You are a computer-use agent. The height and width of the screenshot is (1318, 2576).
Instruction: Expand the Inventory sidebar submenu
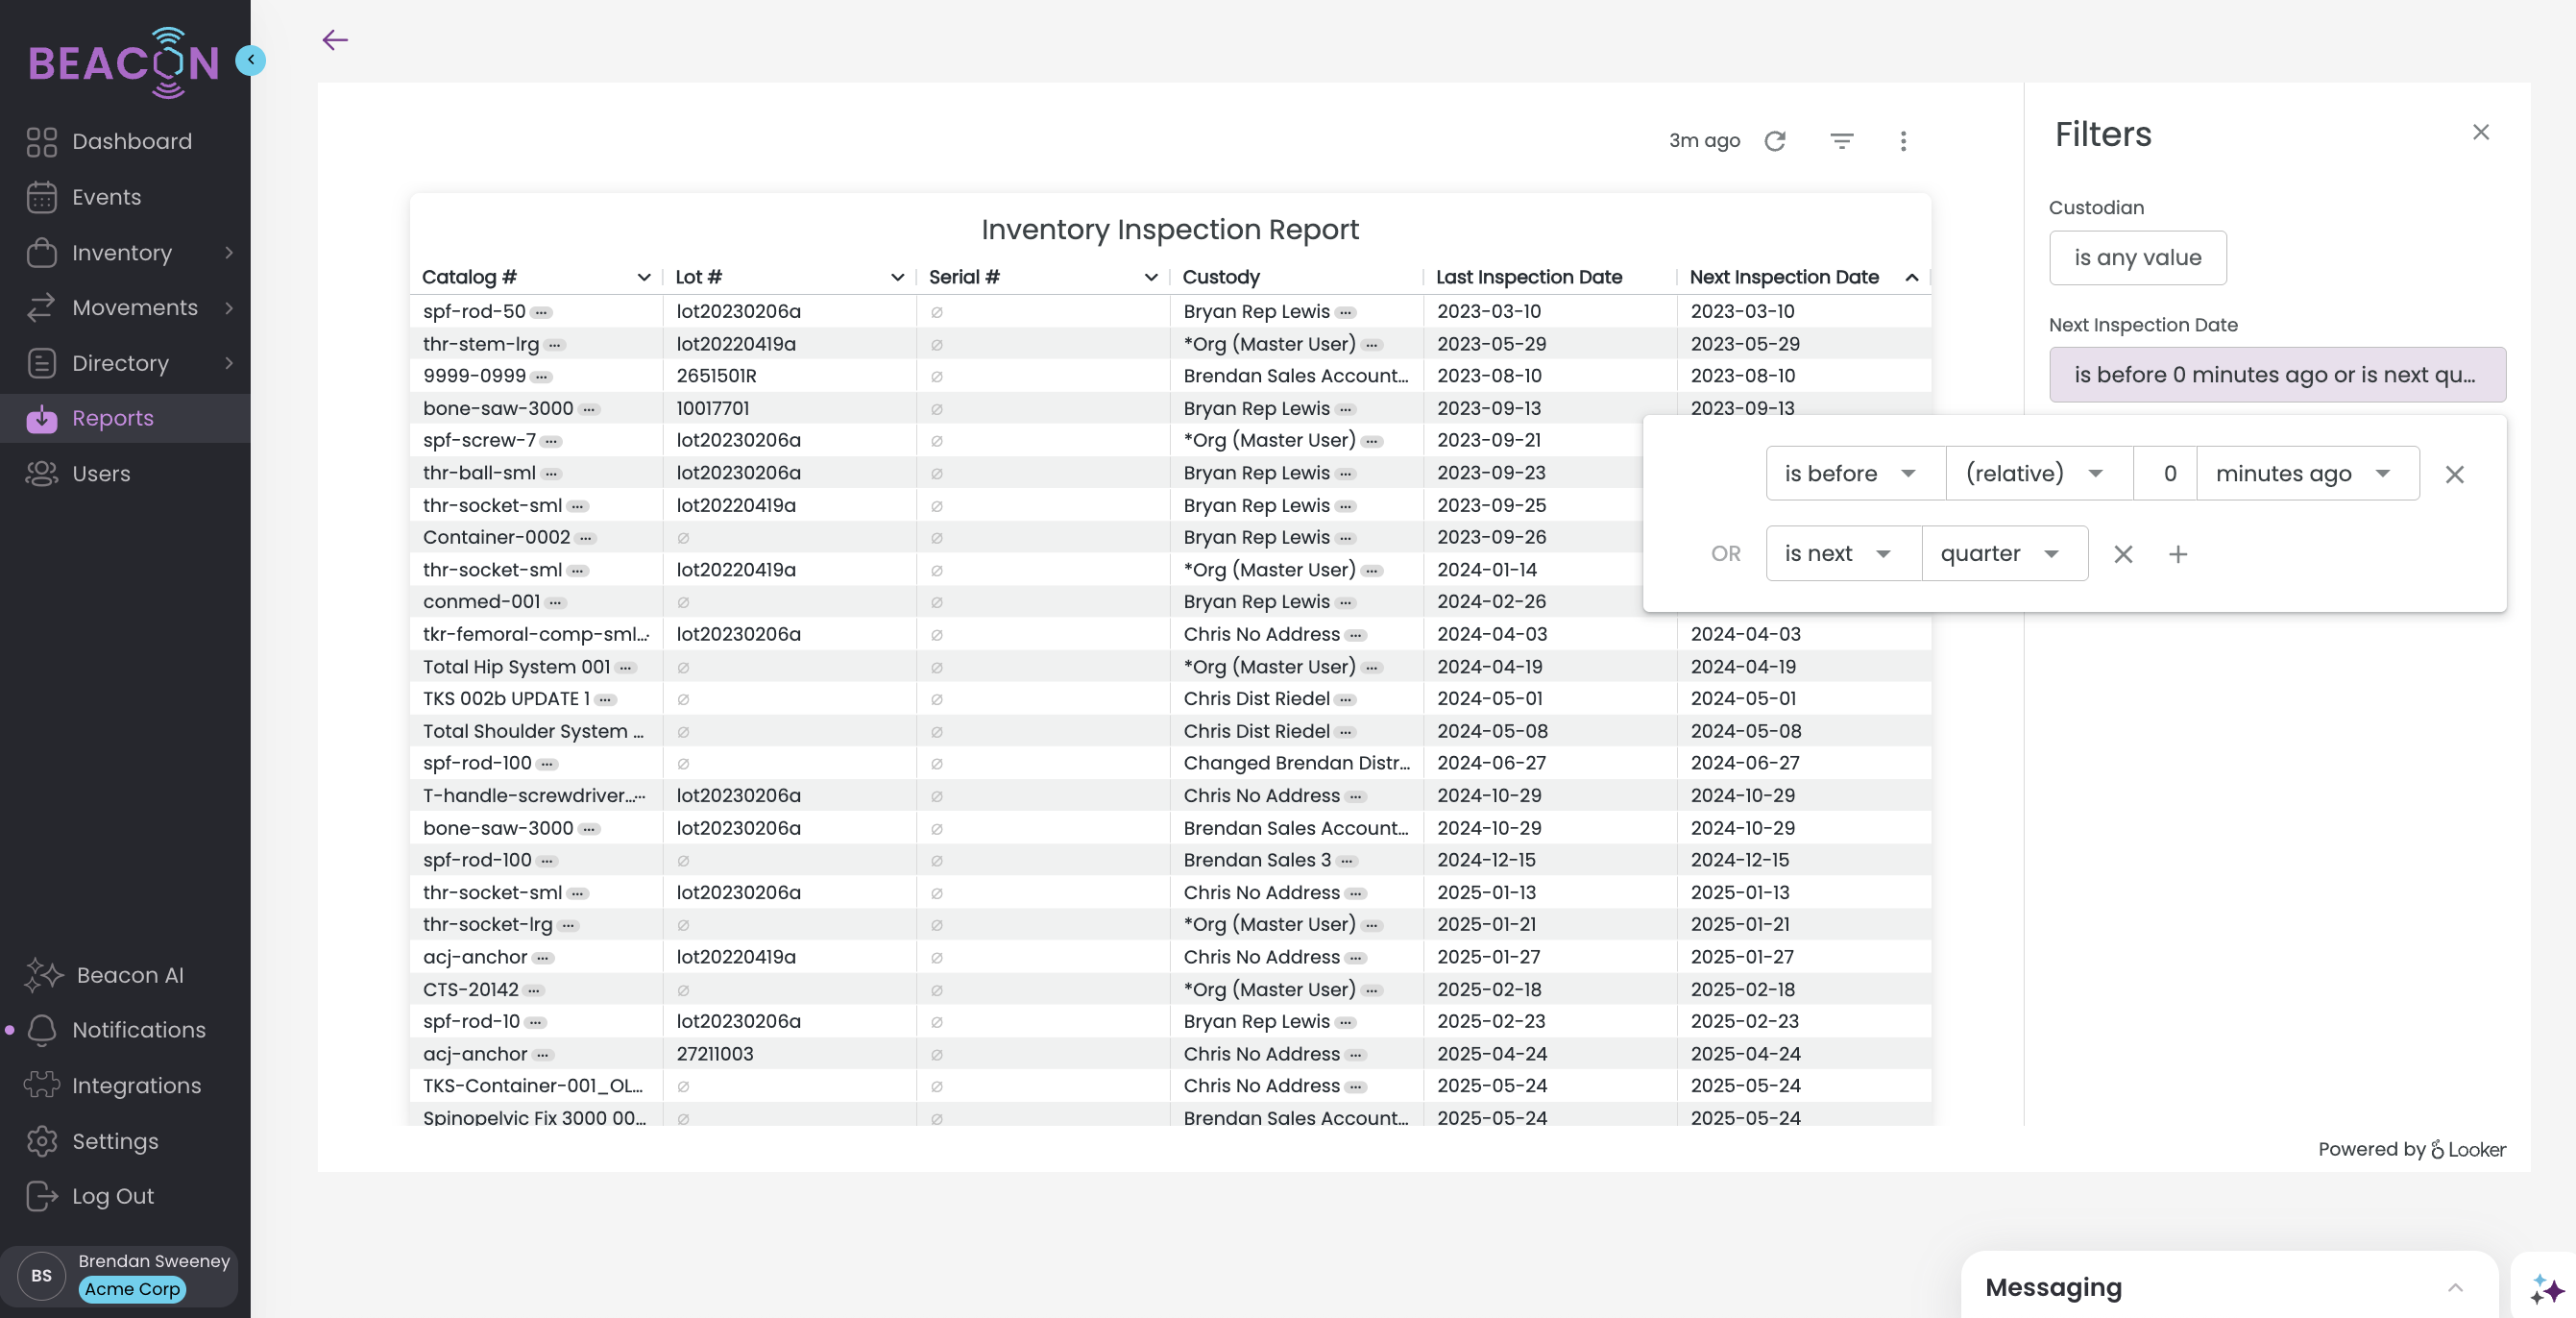[x=229, y=253]
